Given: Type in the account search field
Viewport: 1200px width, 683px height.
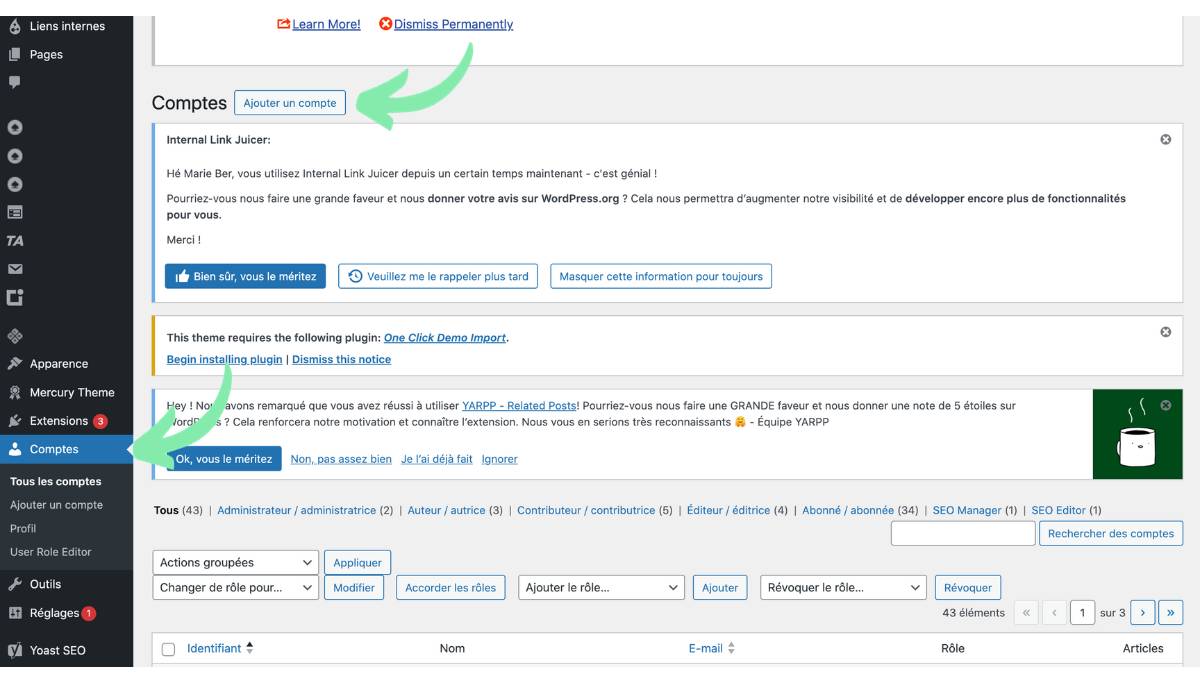Looking at the screenshot, I should 963,533.
